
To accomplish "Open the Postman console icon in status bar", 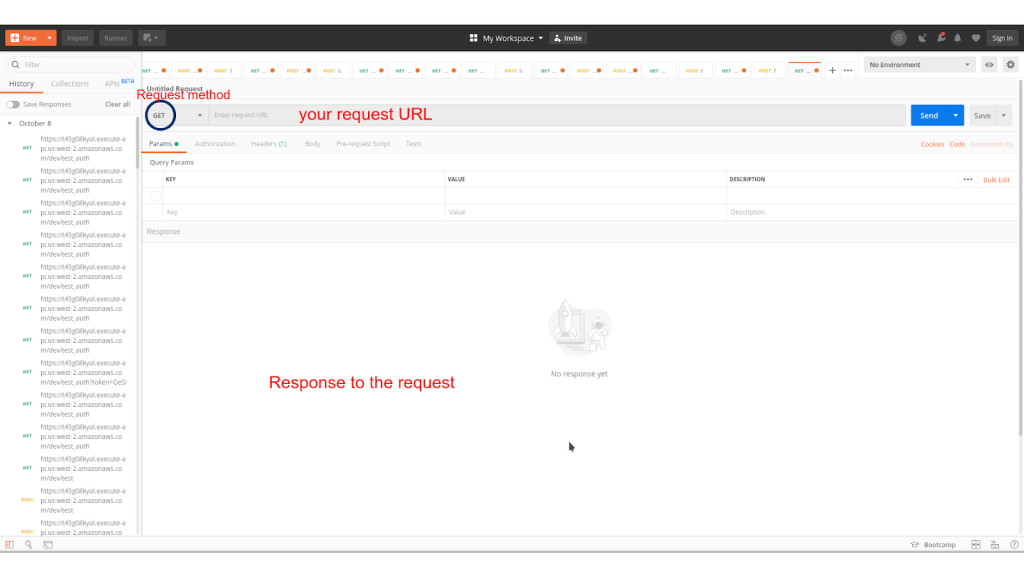I will tap(47, 544).
